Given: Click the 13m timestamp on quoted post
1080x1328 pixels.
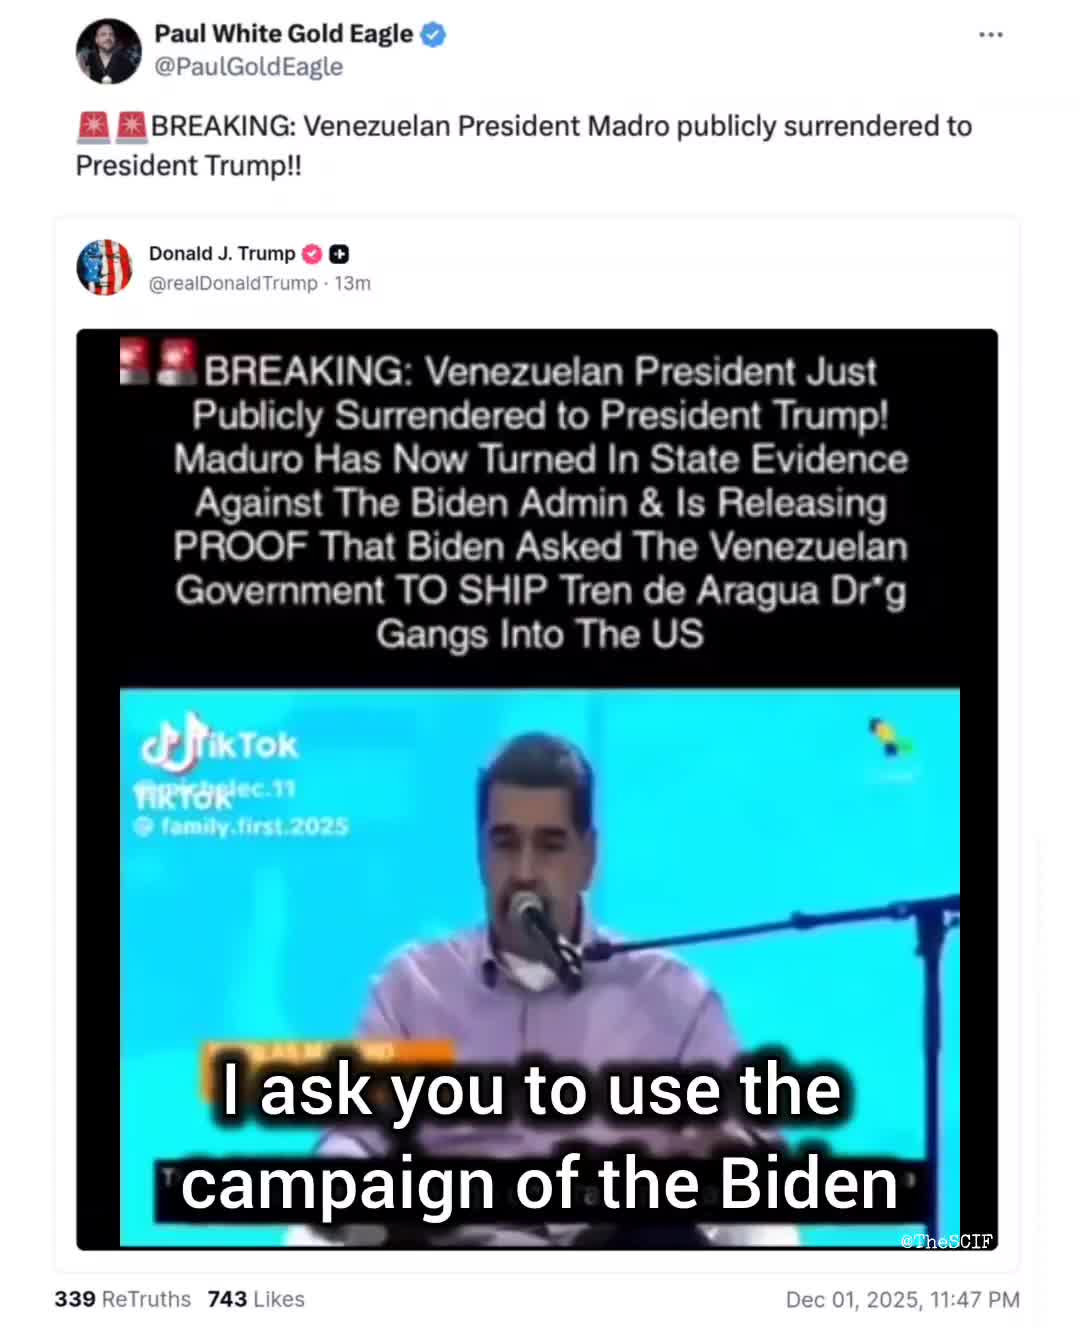Looking at the screenshot, I should (352, 284).
